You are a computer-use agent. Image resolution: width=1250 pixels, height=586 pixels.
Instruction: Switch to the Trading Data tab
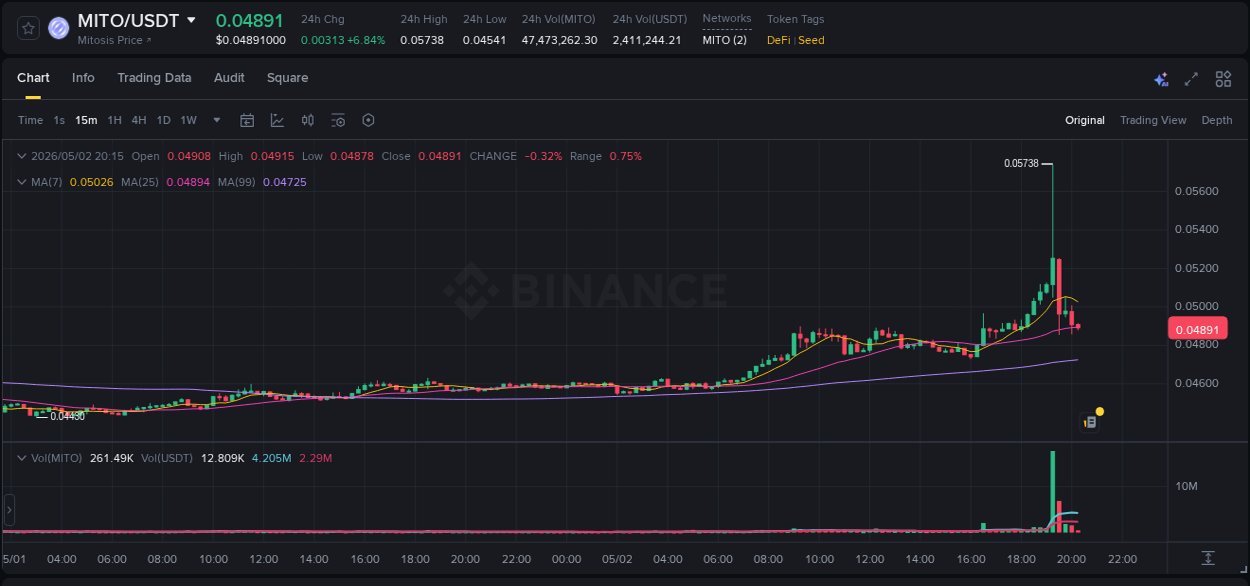(154, 78)
